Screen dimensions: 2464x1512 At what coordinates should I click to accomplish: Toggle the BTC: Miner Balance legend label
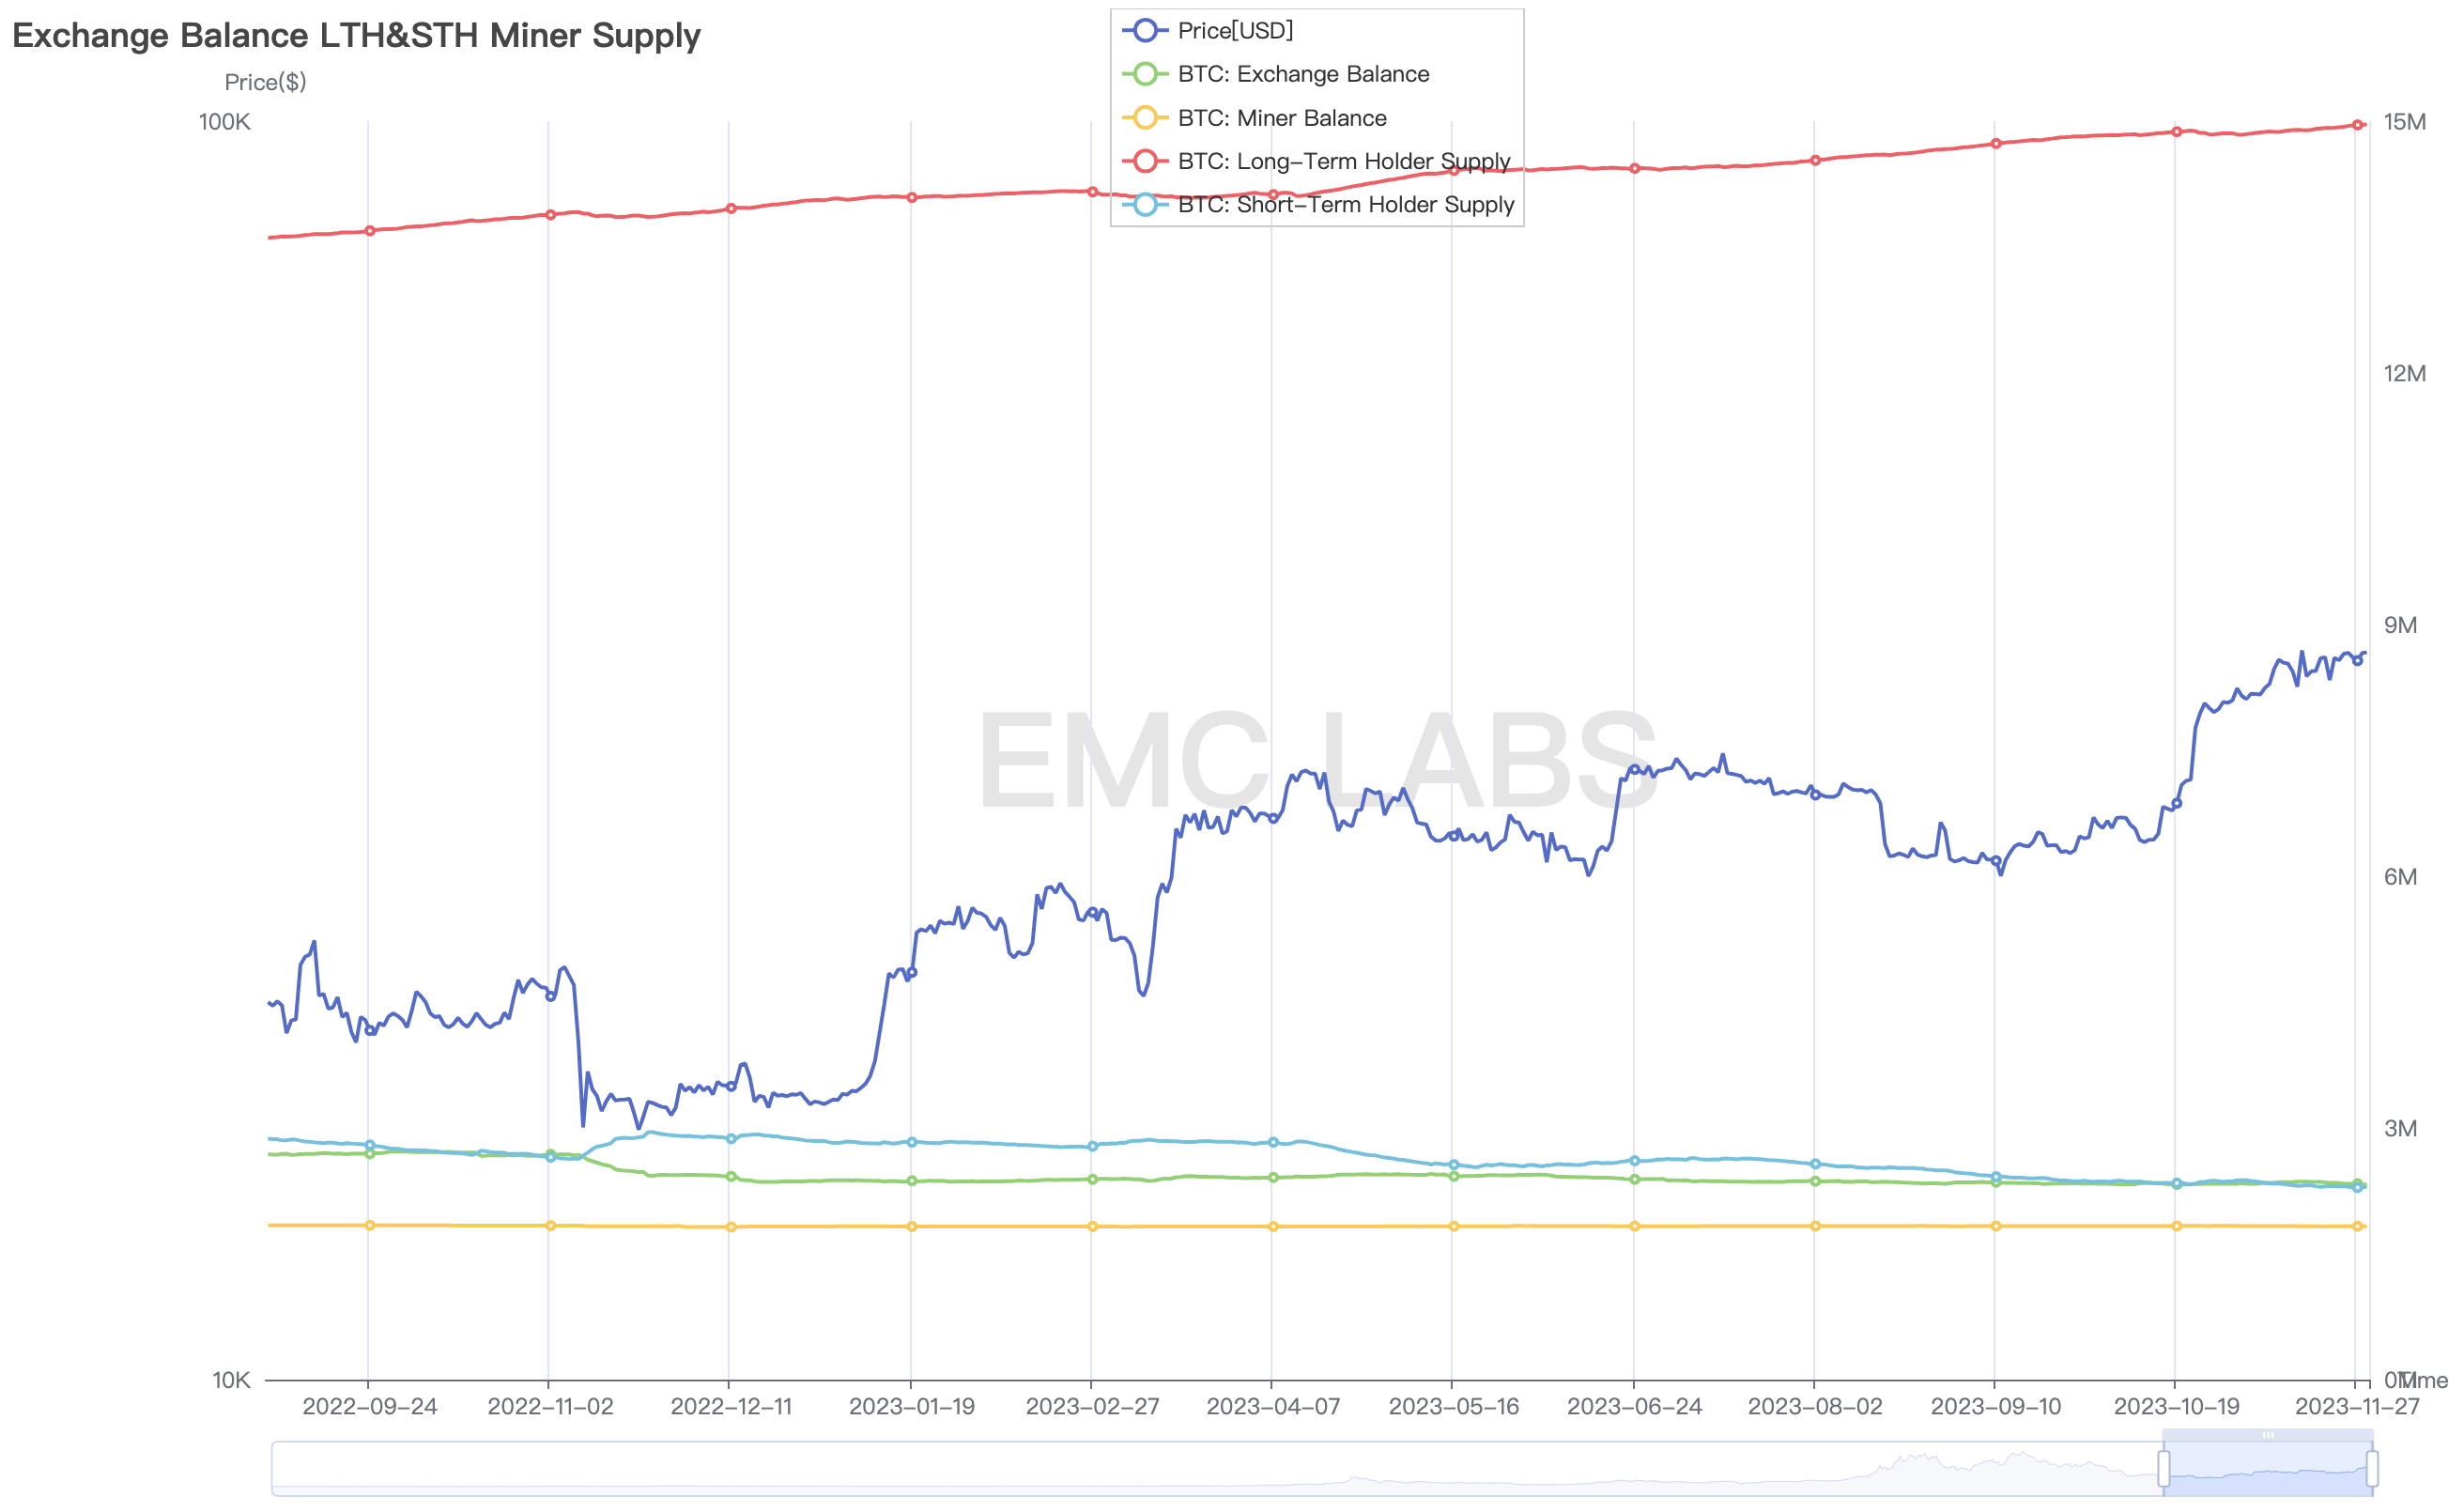point(1282,118)
